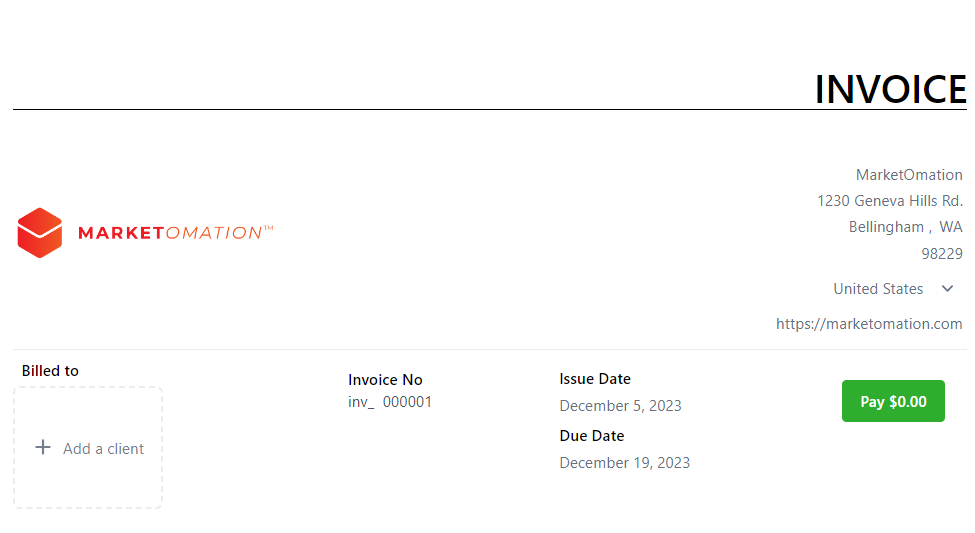Click the Add a client box
The height and width of the screenshot is (533, 975).
[88, 448]
